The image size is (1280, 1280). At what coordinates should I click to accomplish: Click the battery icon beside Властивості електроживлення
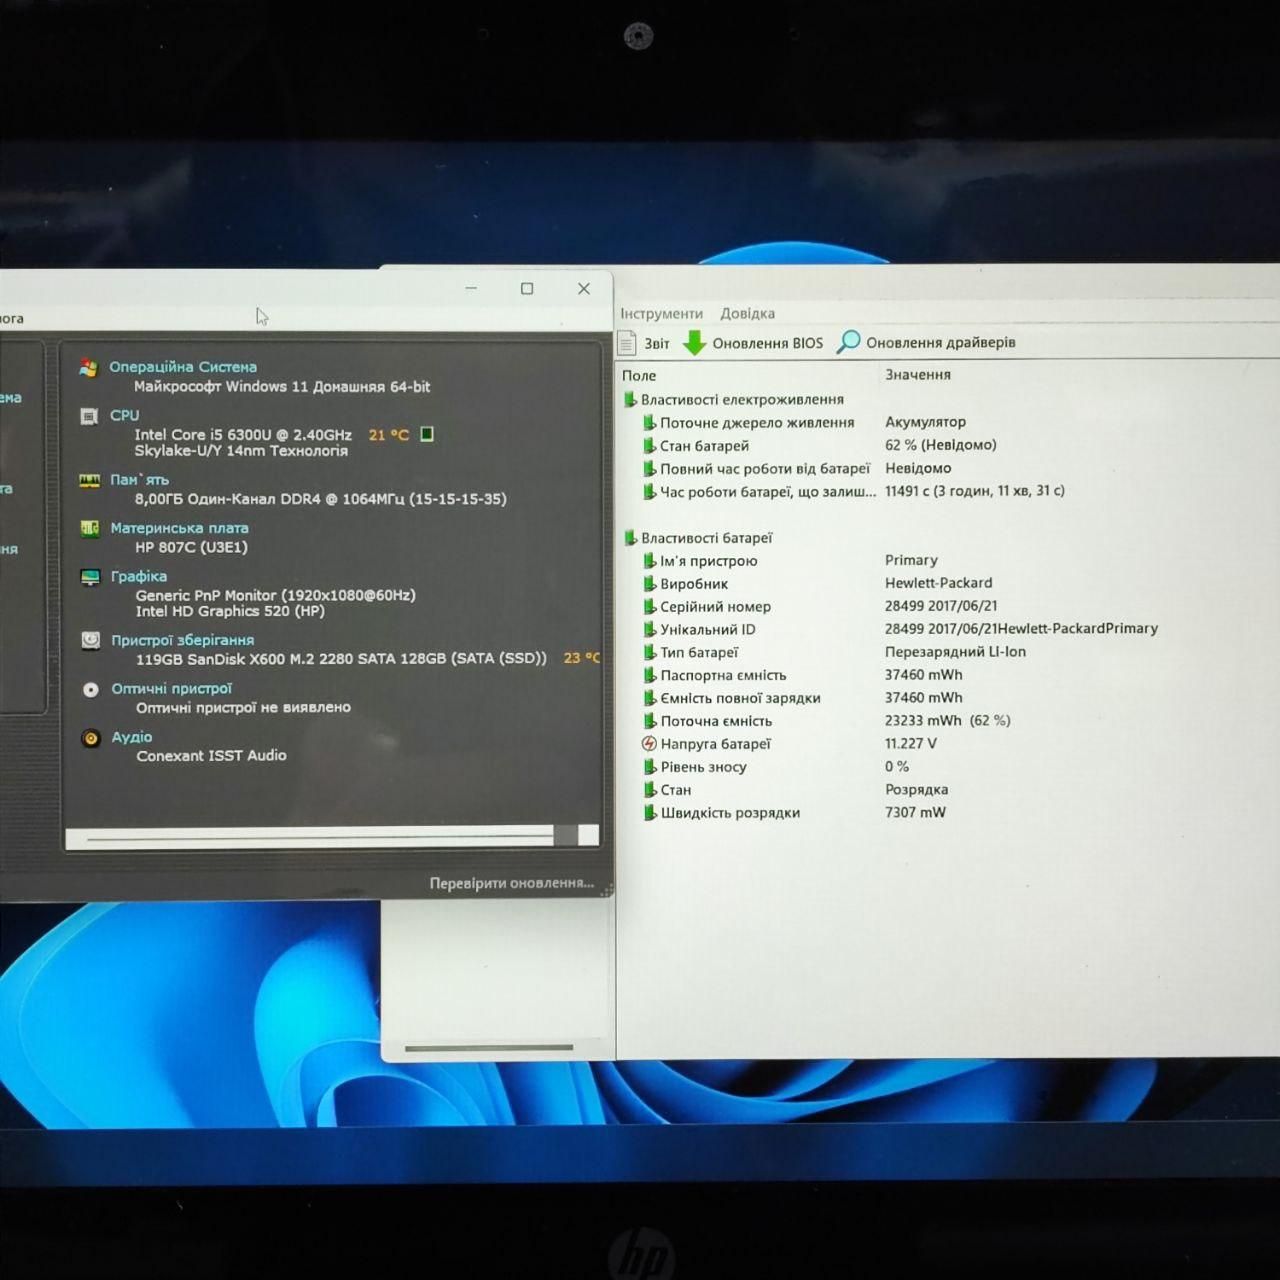pos(630,400)
